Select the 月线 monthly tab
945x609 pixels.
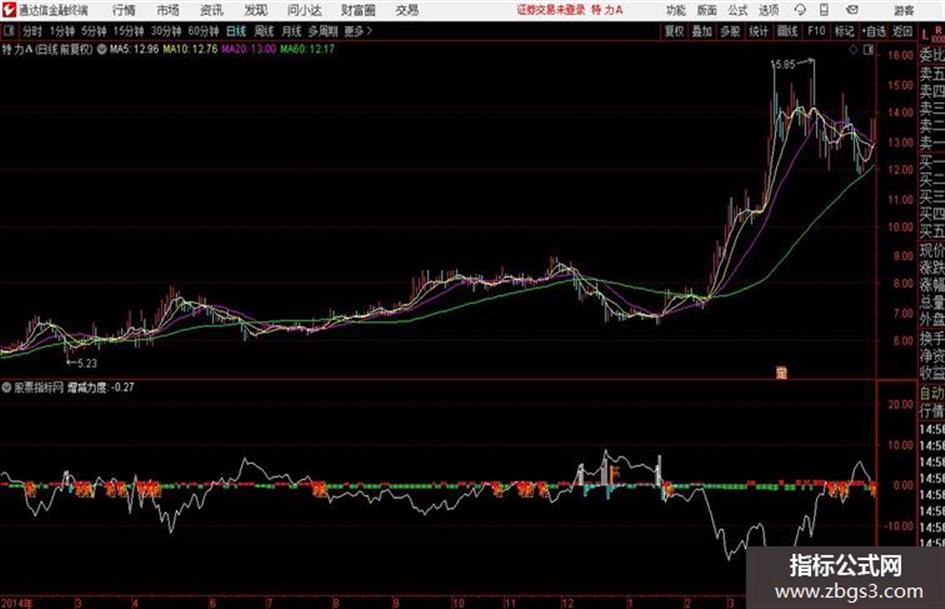tap(292, 31)
